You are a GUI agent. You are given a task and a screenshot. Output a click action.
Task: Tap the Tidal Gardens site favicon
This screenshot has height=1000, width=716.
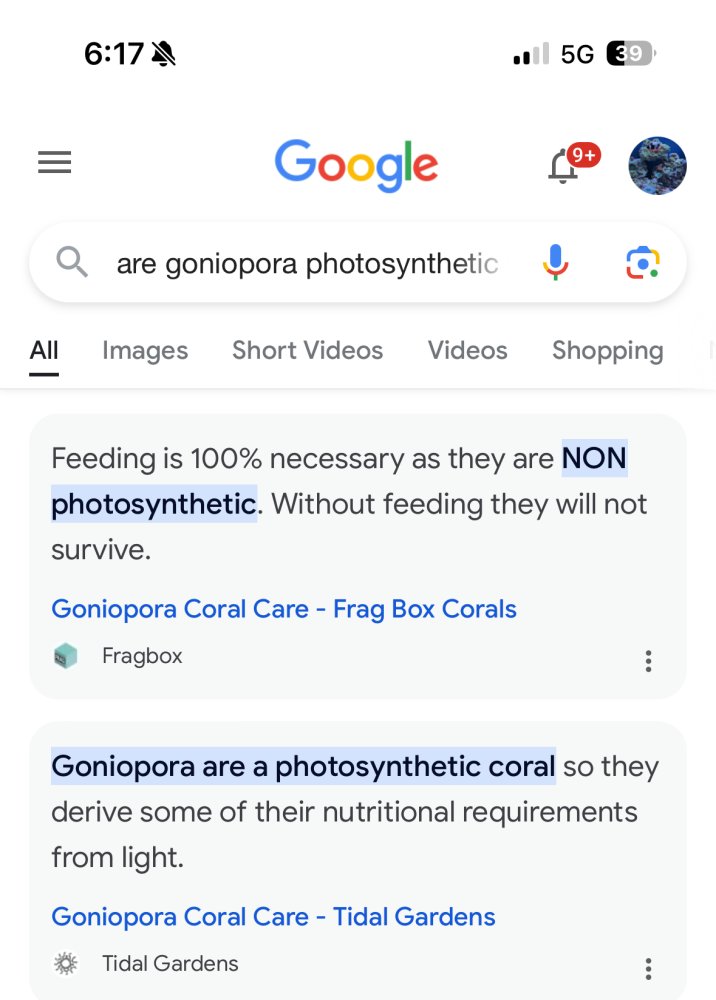66,964
